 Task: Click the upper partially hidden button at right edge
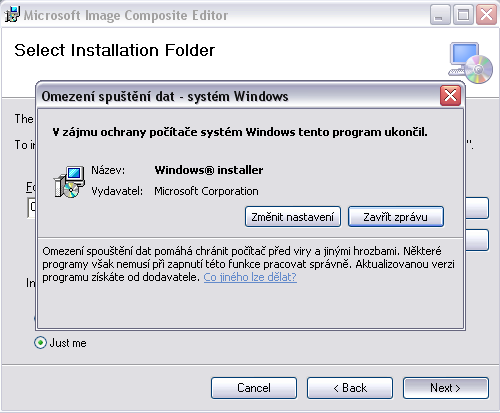[x=477, y=208]
